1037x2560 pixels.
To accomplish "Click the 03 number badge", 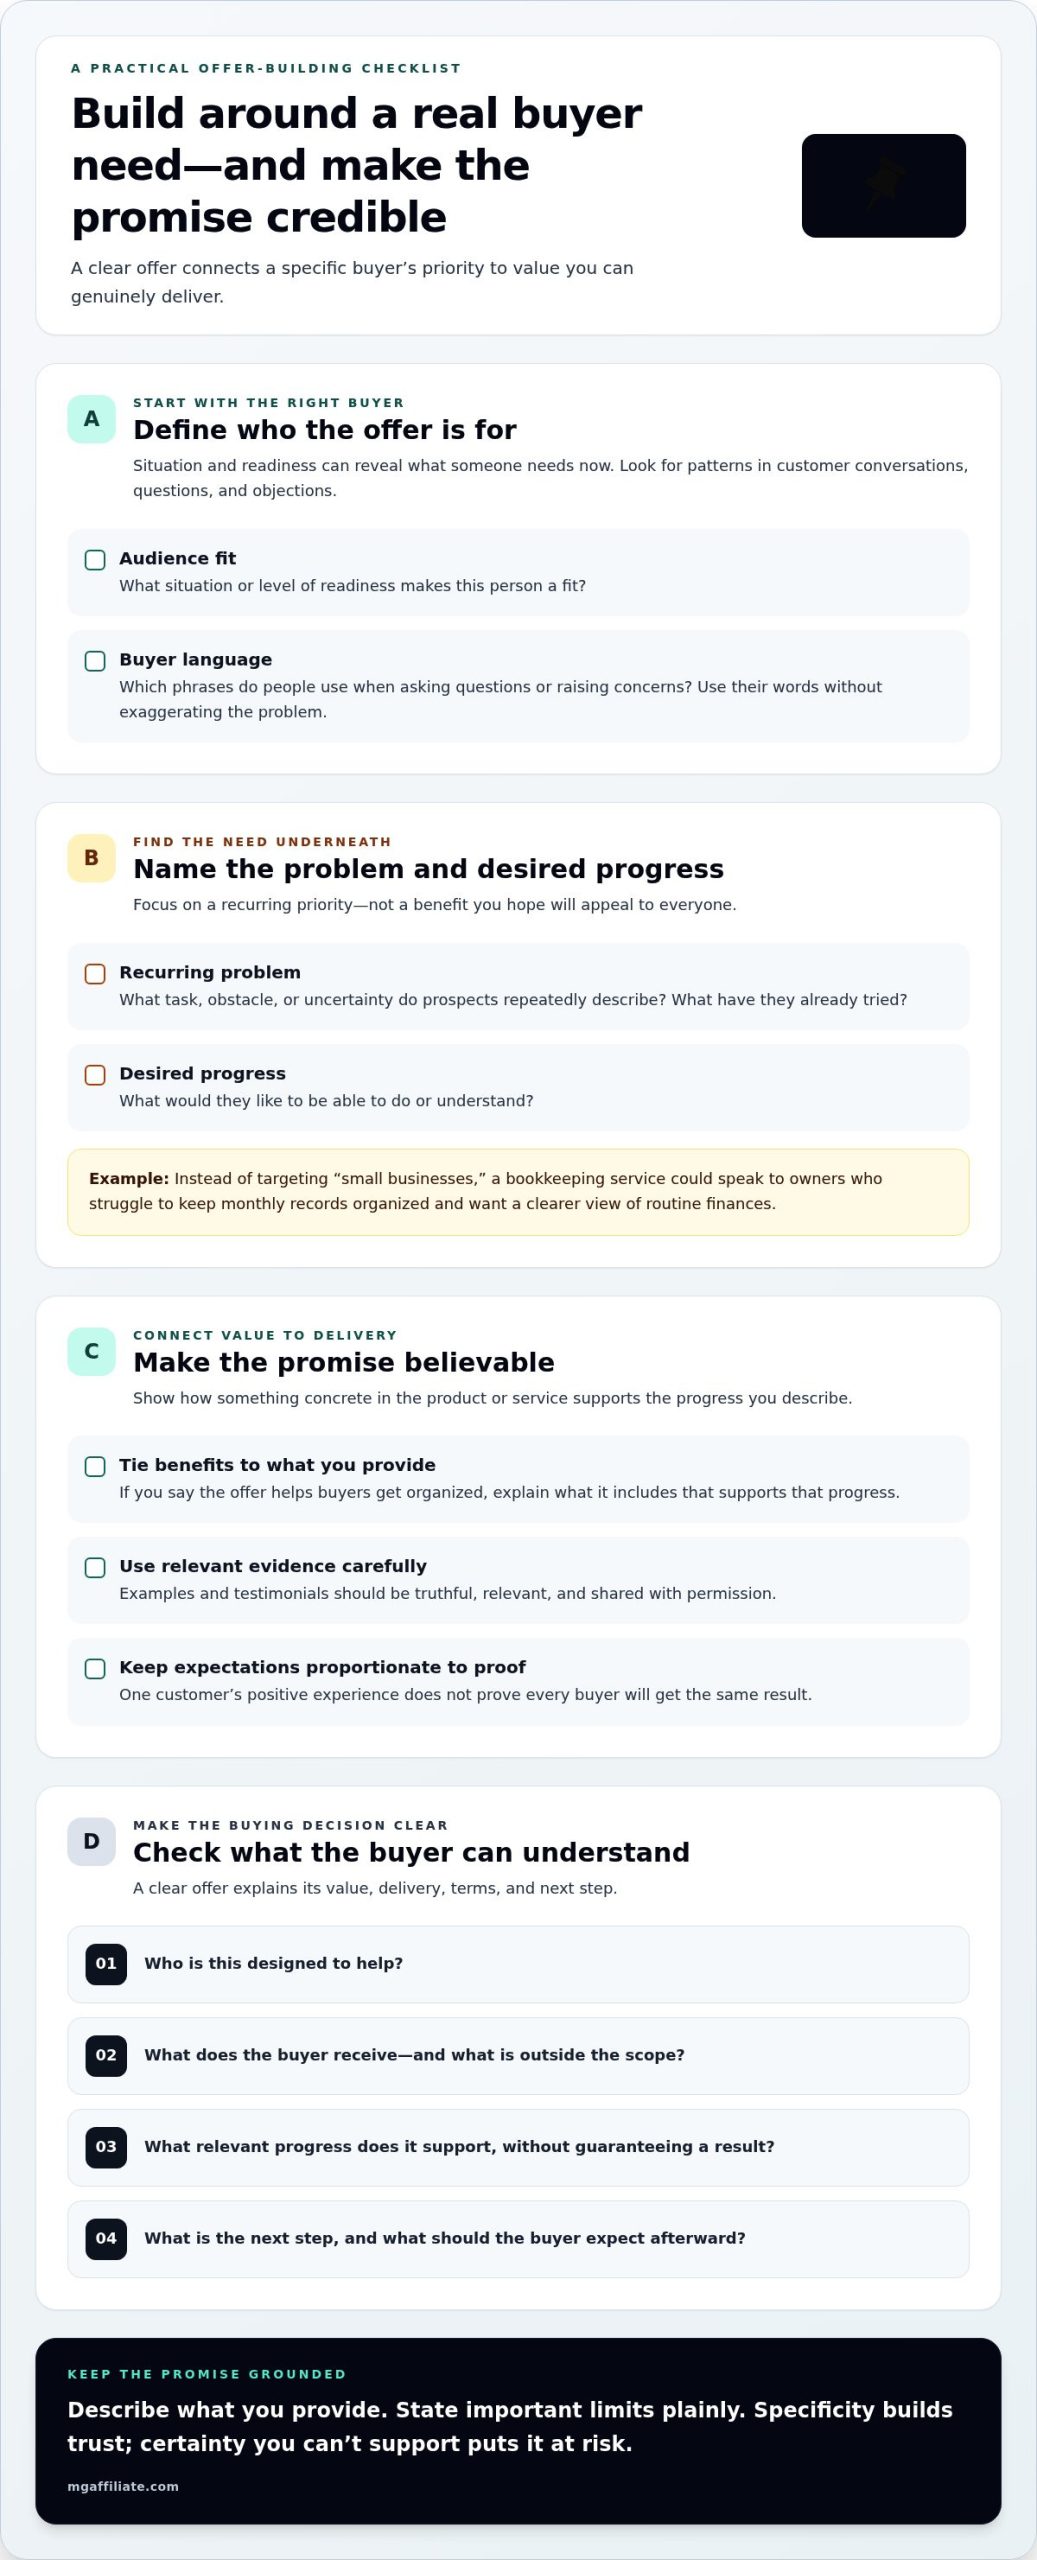I will [x=106, y=2147].
